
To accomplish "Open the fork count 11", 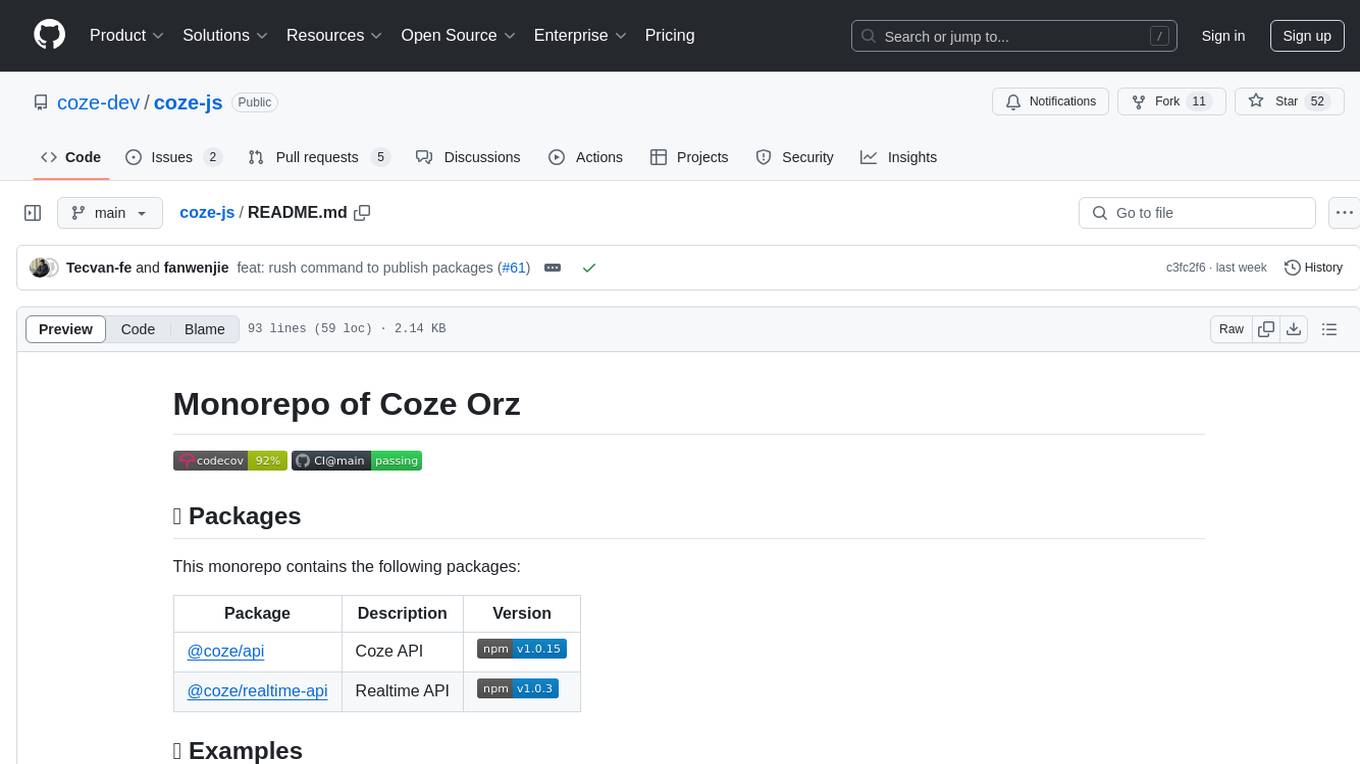I will (x=1199, y=102).
